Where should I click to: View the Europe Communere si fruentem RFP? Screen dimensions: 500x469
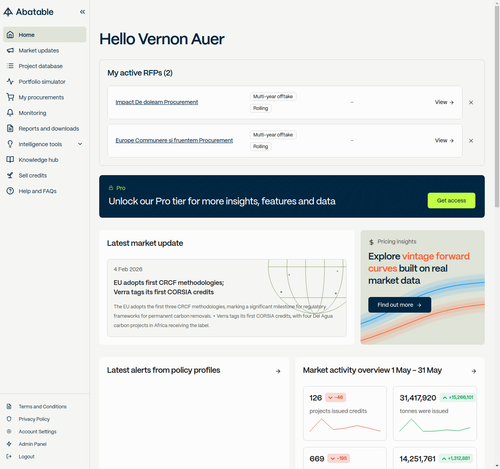444,140
